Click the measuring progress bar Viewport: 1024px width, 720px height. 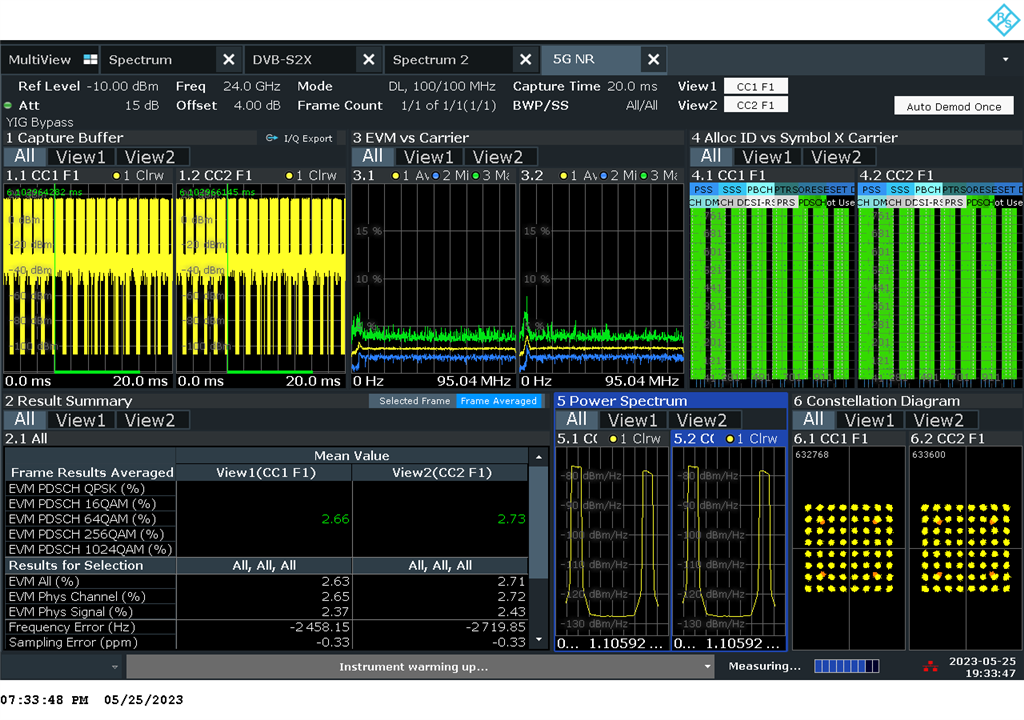click(846, 666)
